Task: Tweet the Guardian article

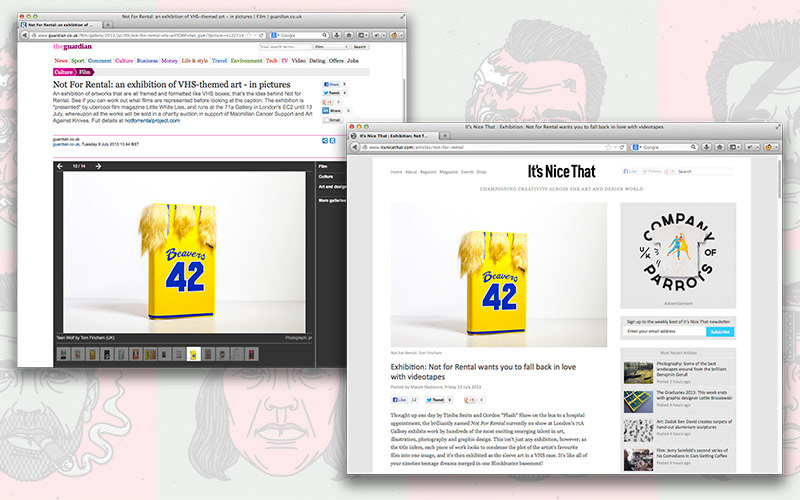Action: pyautogui.click(x=331, y=93)
